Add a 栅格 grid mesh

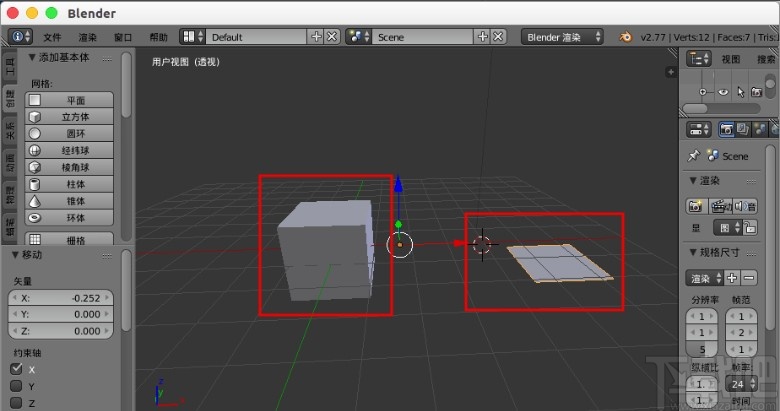tap(69, 239)
